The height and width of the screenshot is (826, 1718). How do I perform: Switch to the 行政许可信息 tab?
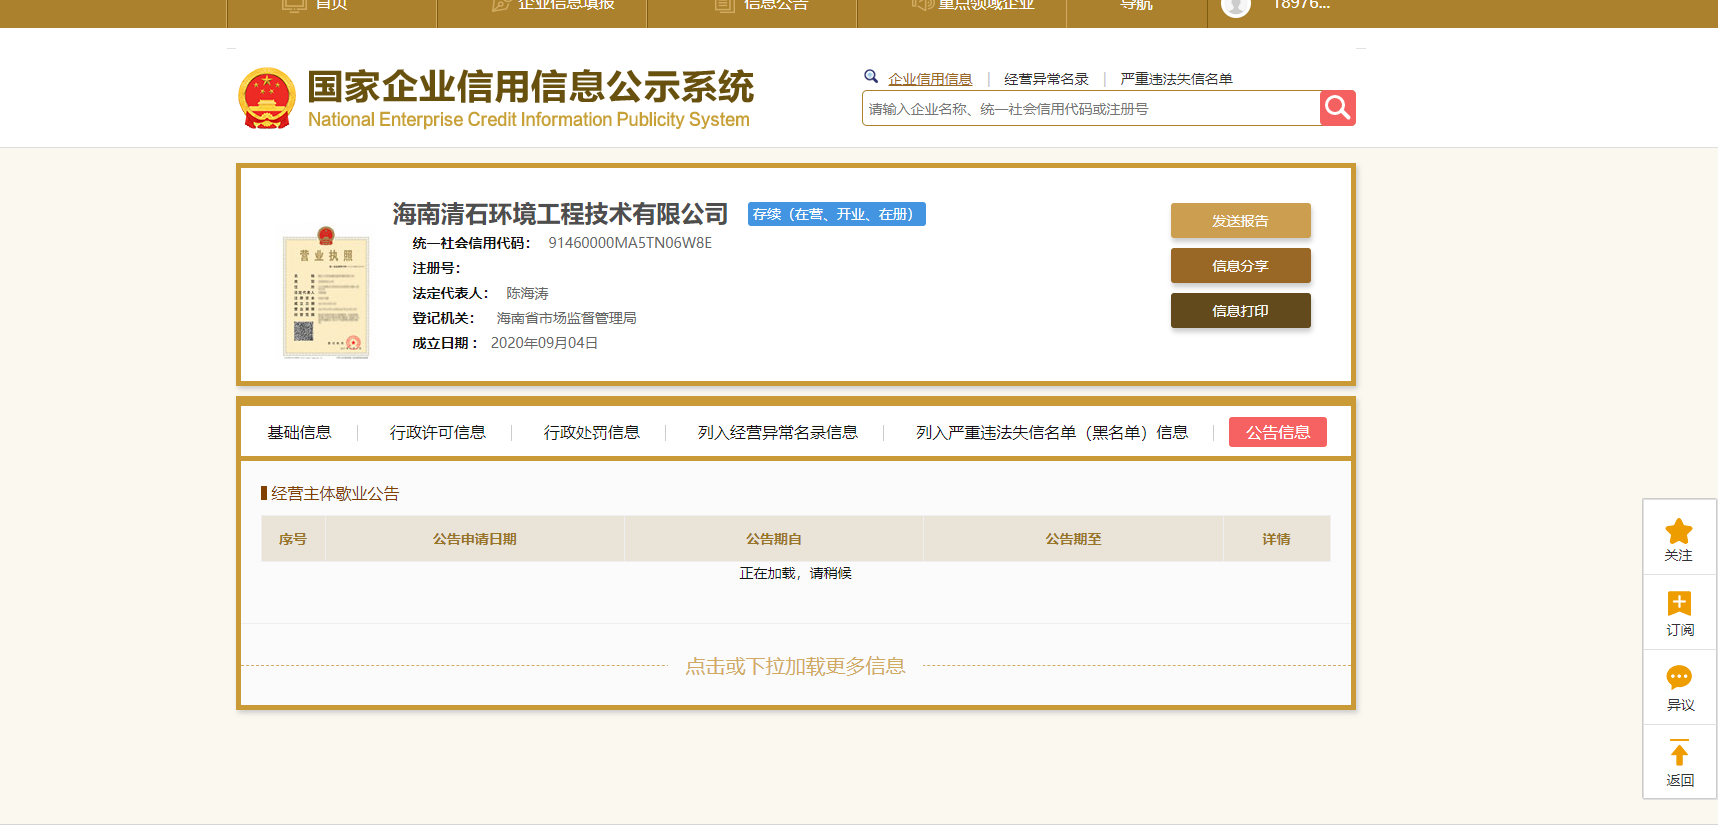(x=437, y=432)
